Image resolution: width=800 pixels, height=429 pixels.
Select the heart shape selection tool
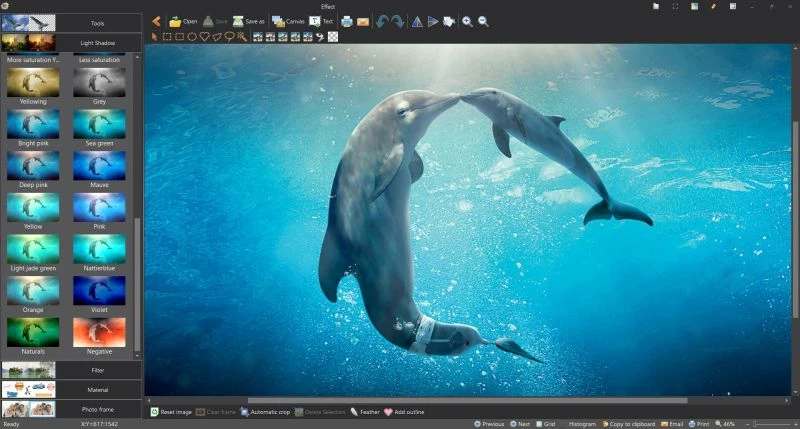pyautogui.click(x=204, y=37)
